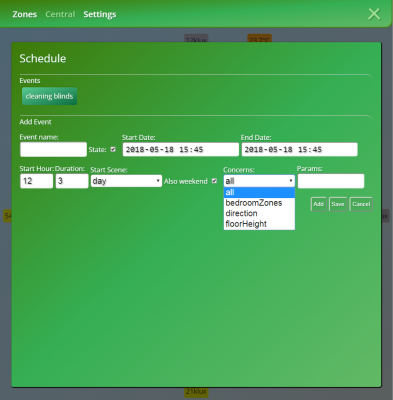The width and height of the screenshot is (393, 400).
Task: Click the Add button
Action: [318, 204]
